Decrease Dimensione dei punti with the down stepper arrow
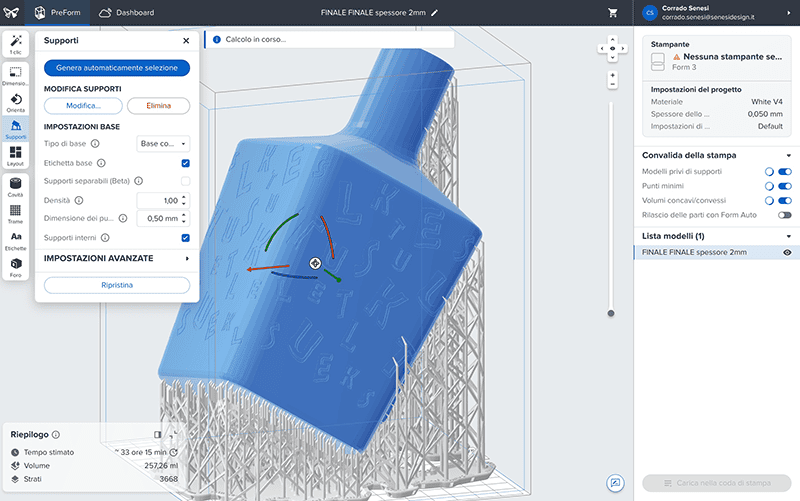Viewport: 800px width, 501px height. (184, 222)
